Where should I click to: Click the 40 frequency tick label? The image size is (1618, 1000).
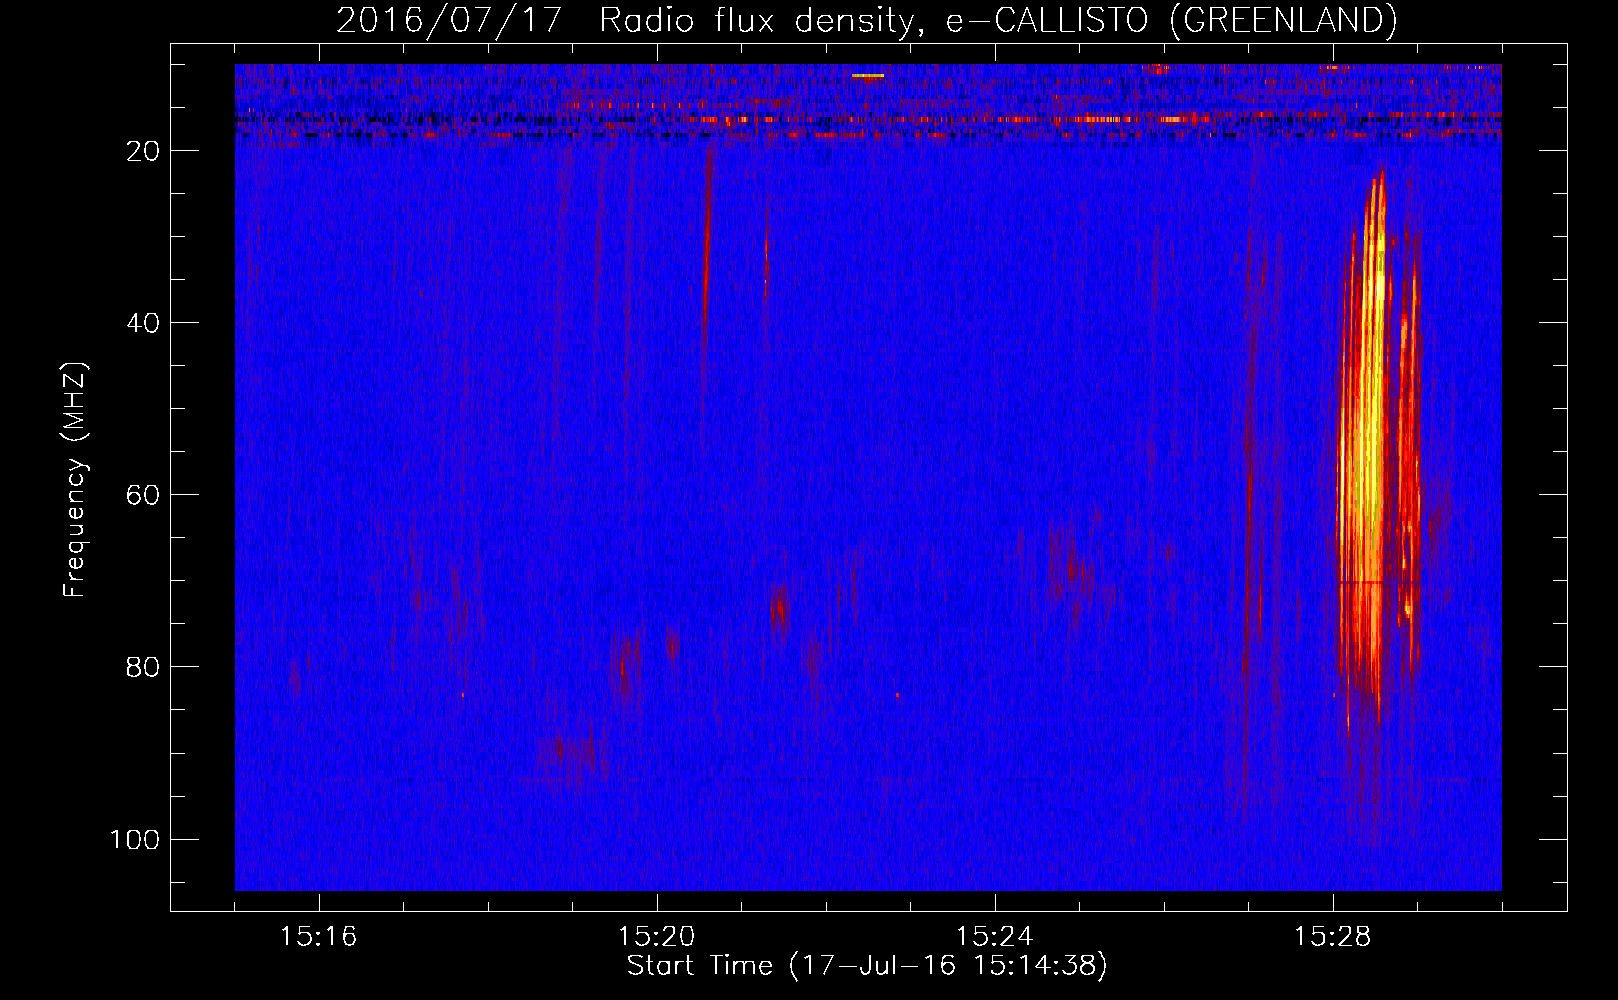pos(143,323)
